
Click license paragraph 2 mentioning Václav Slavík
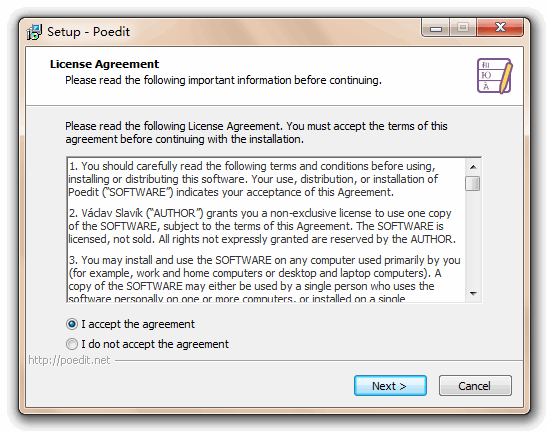pyautogui.click(x=262, y=226)
